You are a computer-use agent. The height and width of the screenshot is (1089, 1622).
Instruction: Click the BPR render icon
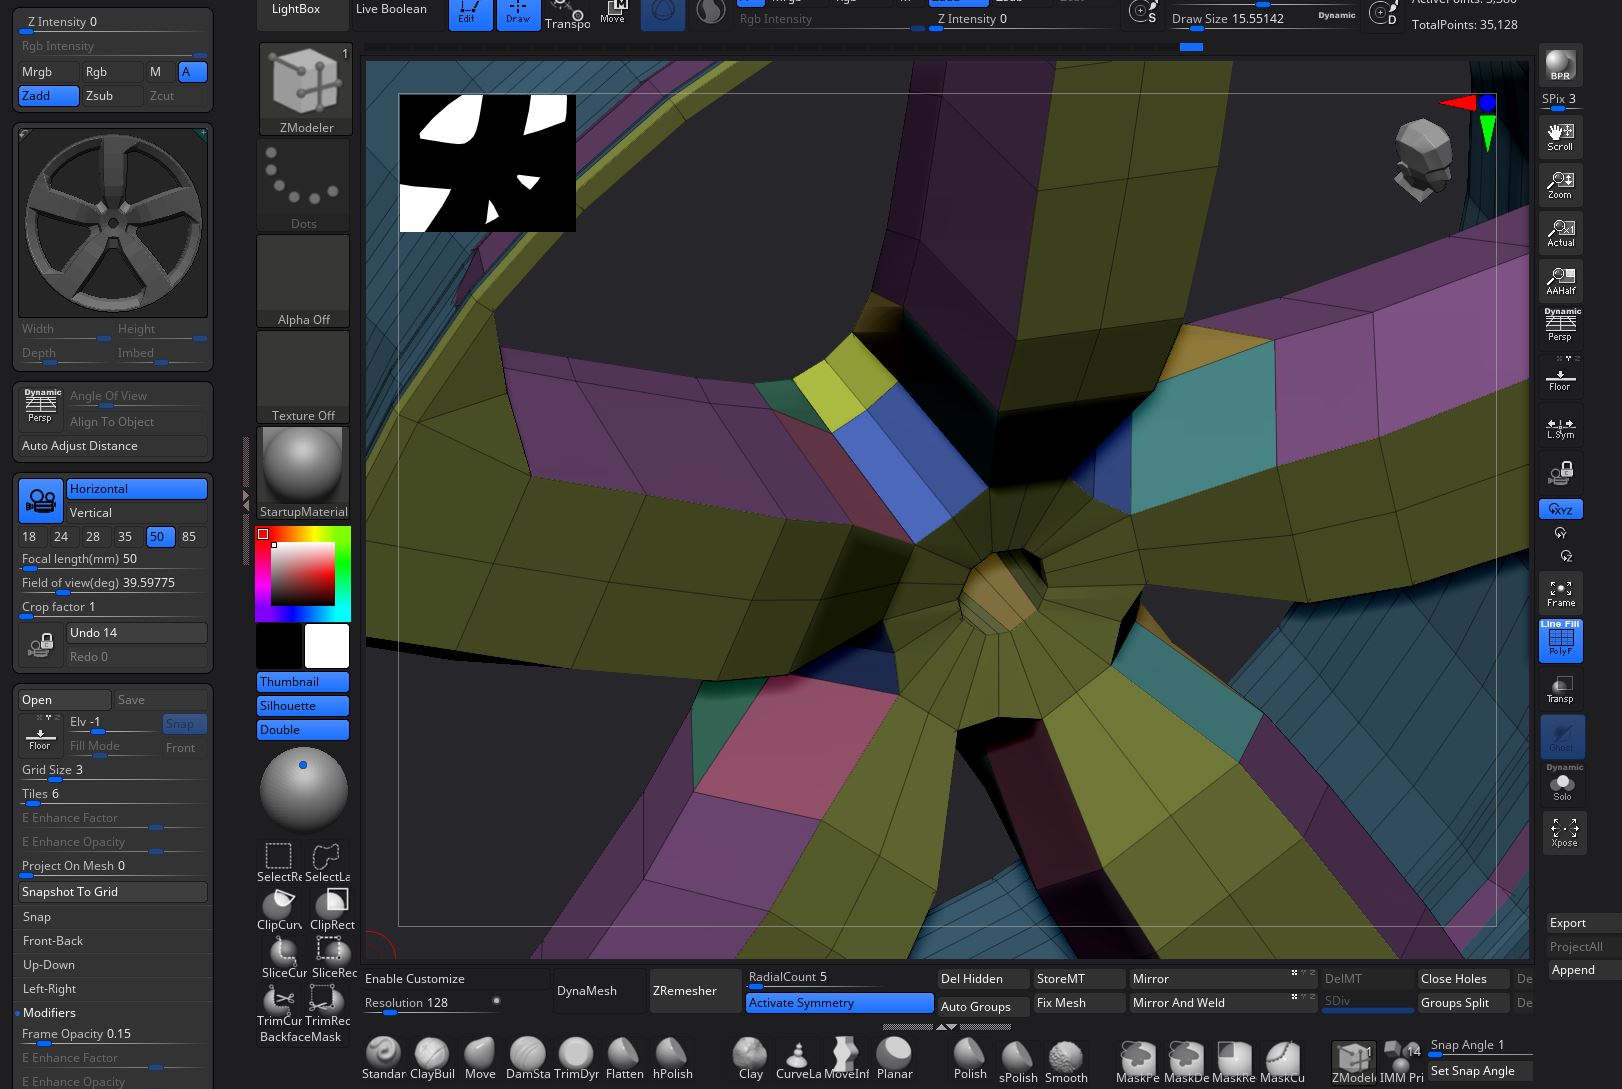1560,64
